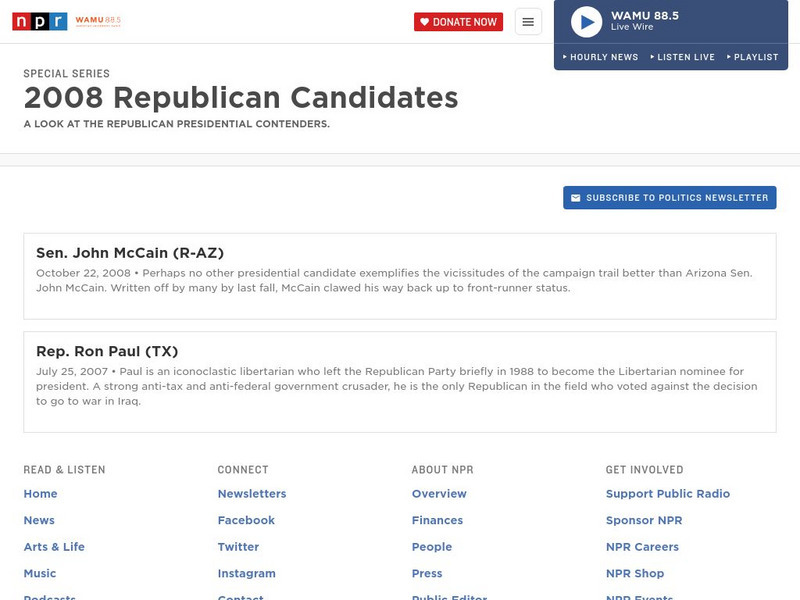Open the Sen. John McCain article
This screenshot has width=800, height=600.
pos(130,253)
